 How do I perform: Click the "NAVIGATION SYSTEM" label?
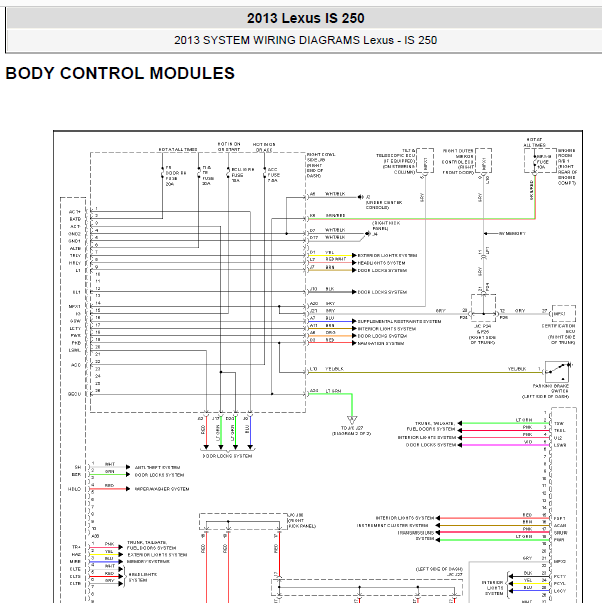point(381,343)
